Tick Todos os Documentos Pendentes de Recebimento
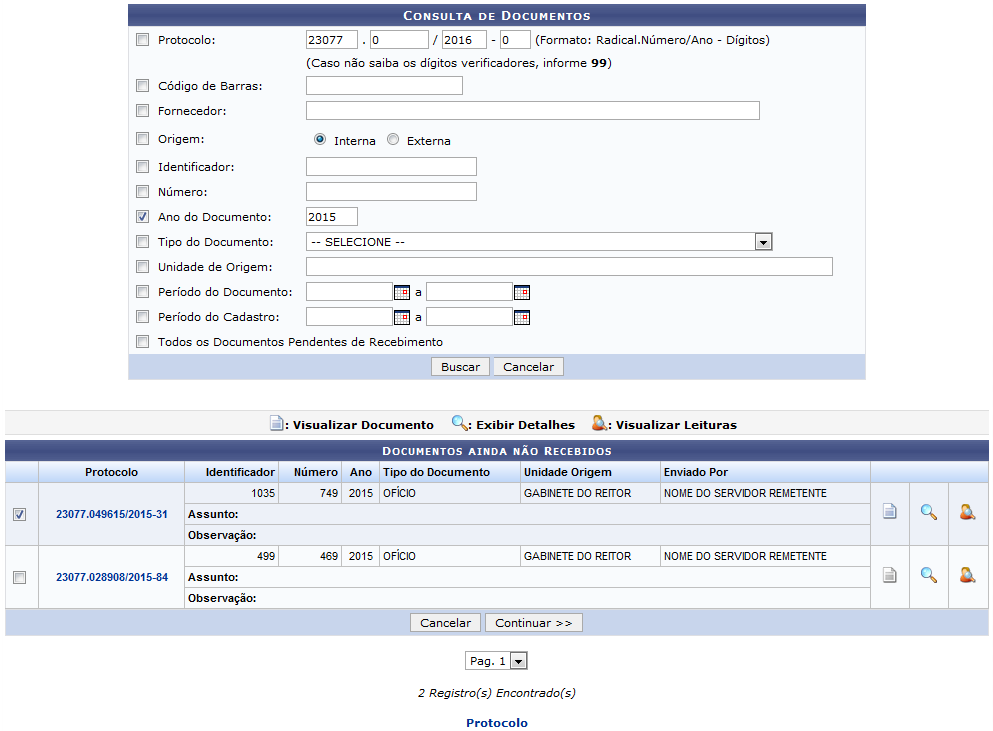Screen dimensions: 993x731 coord(142,342)
